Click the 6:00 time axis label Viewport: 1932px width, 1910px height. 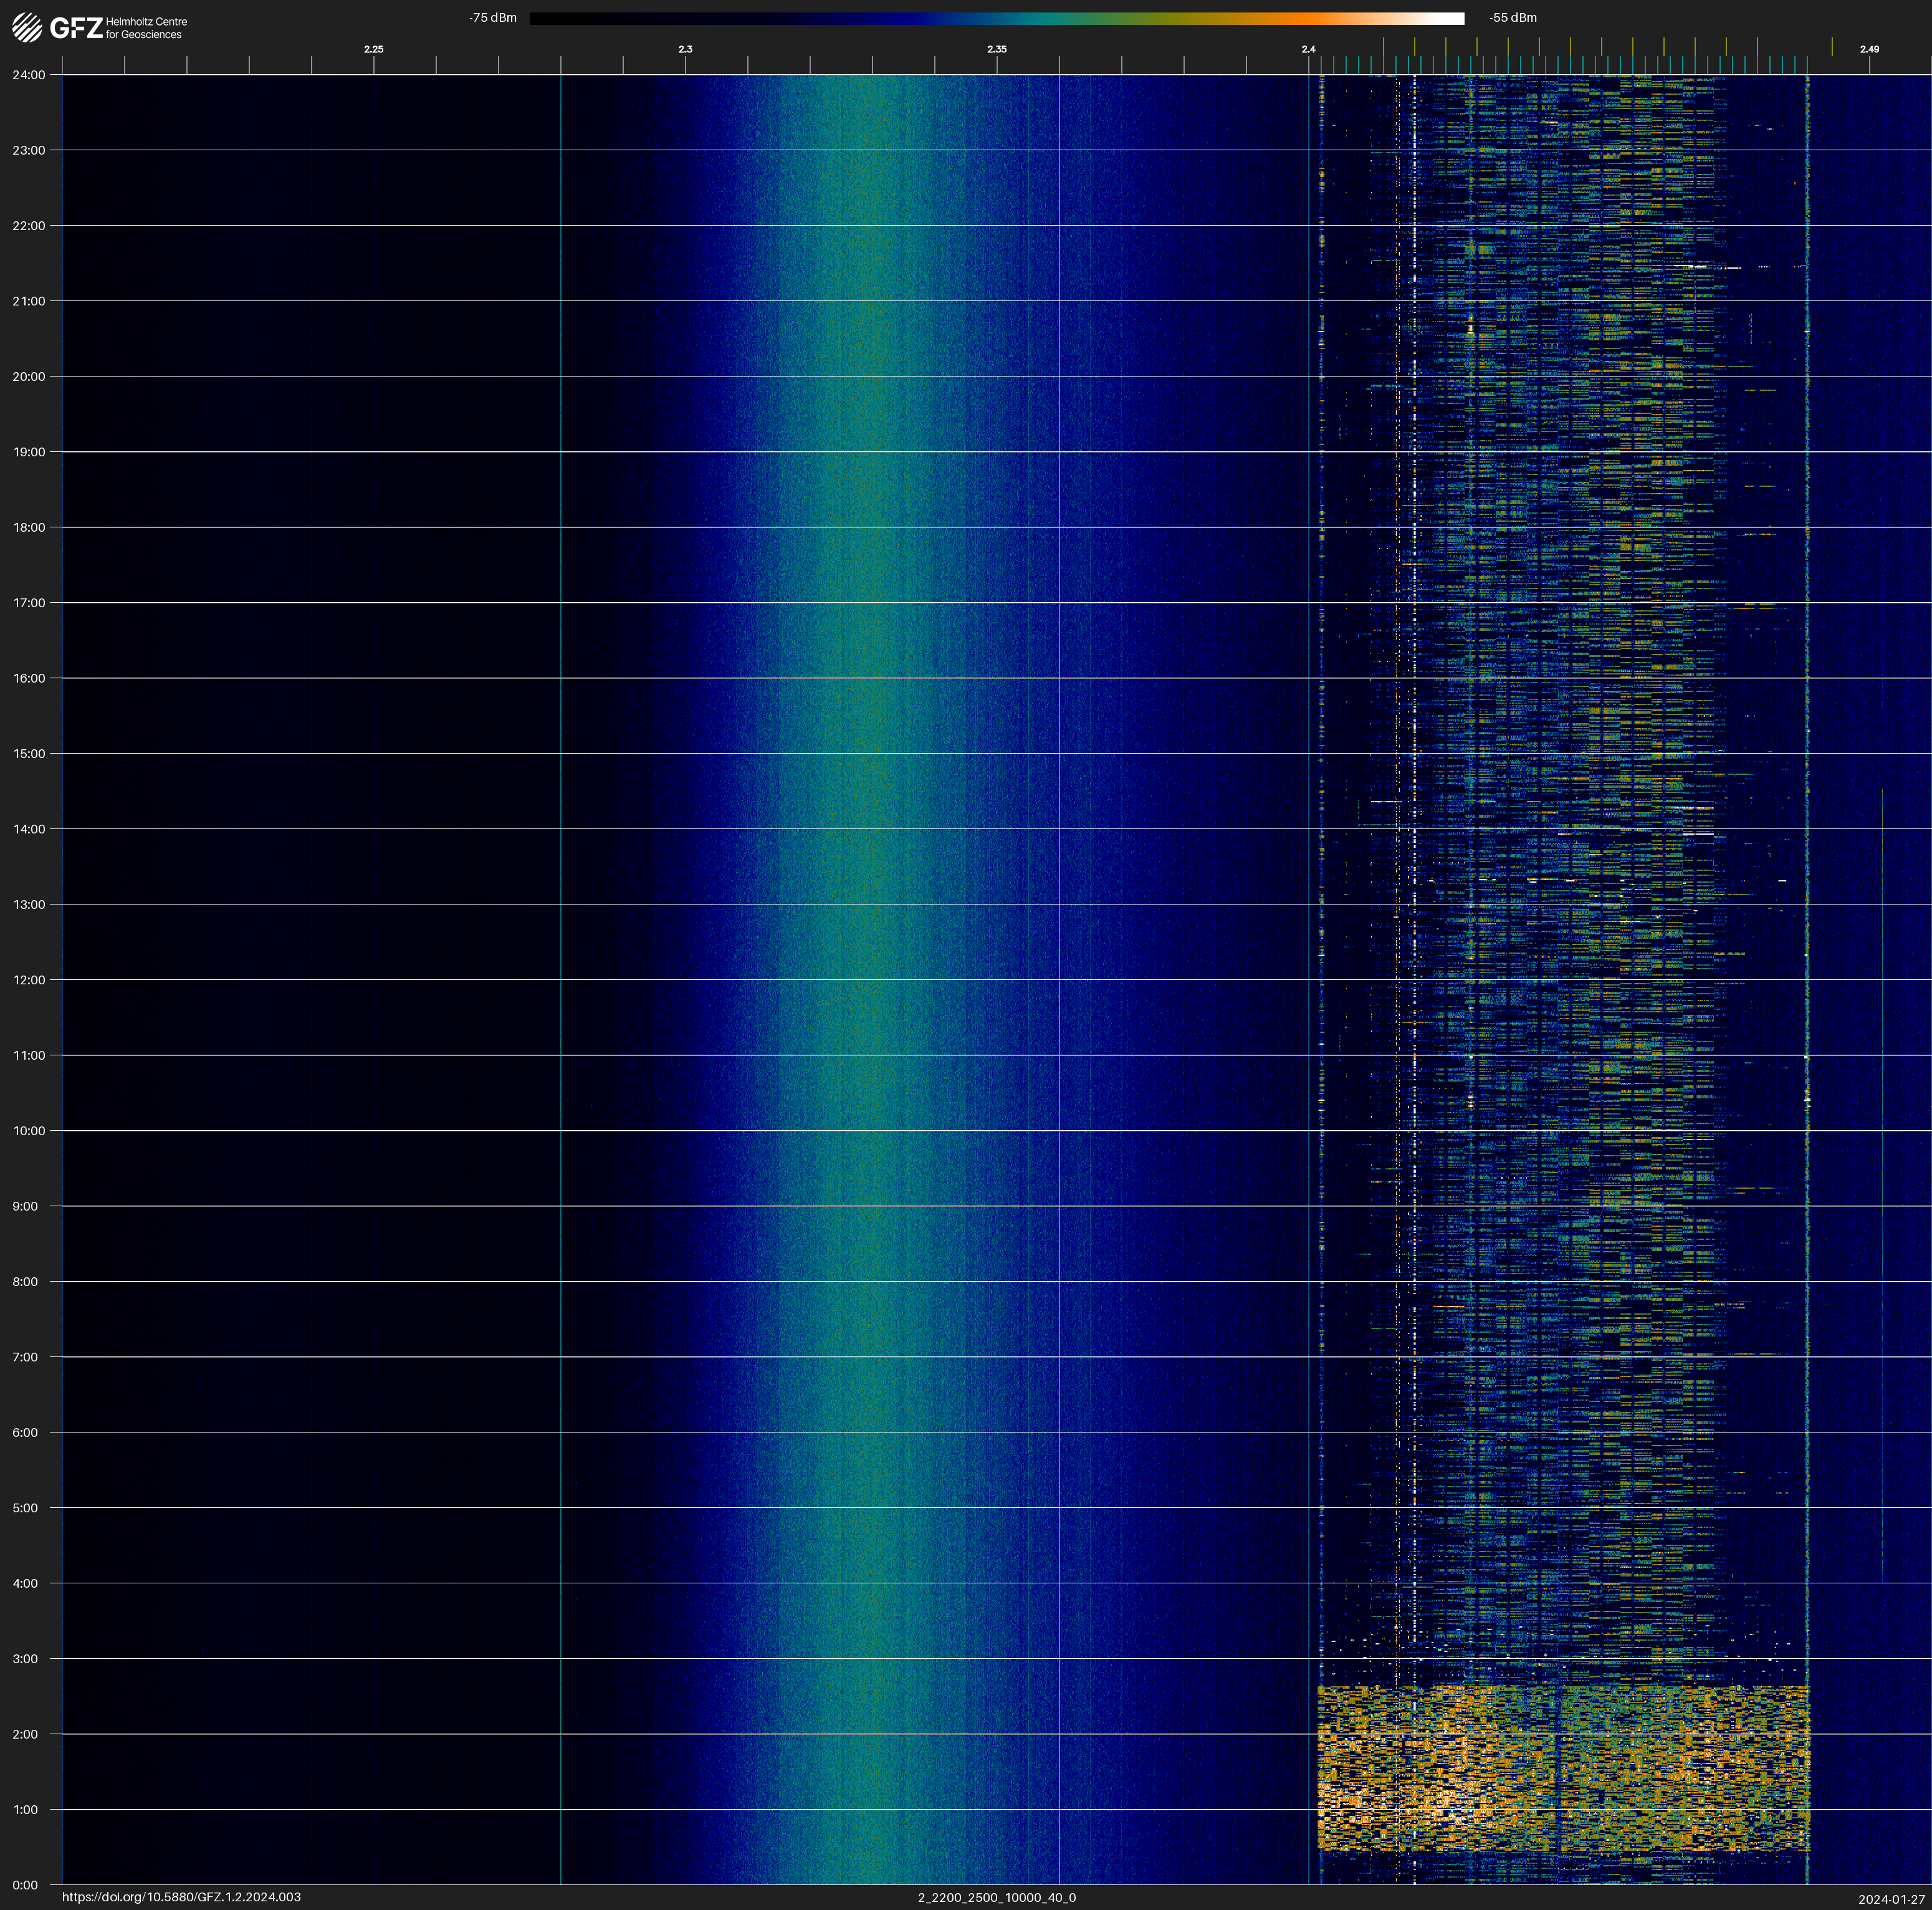(25, 1432)
